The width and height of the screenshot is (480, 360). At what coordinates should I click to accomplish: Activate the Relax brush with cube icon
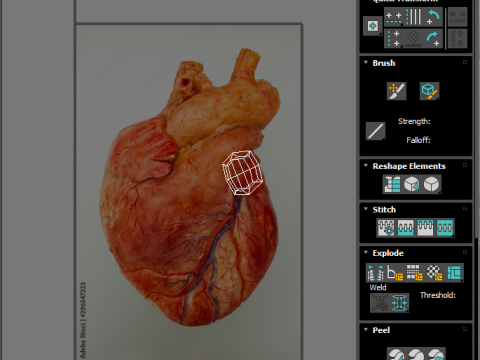[429, 91]
